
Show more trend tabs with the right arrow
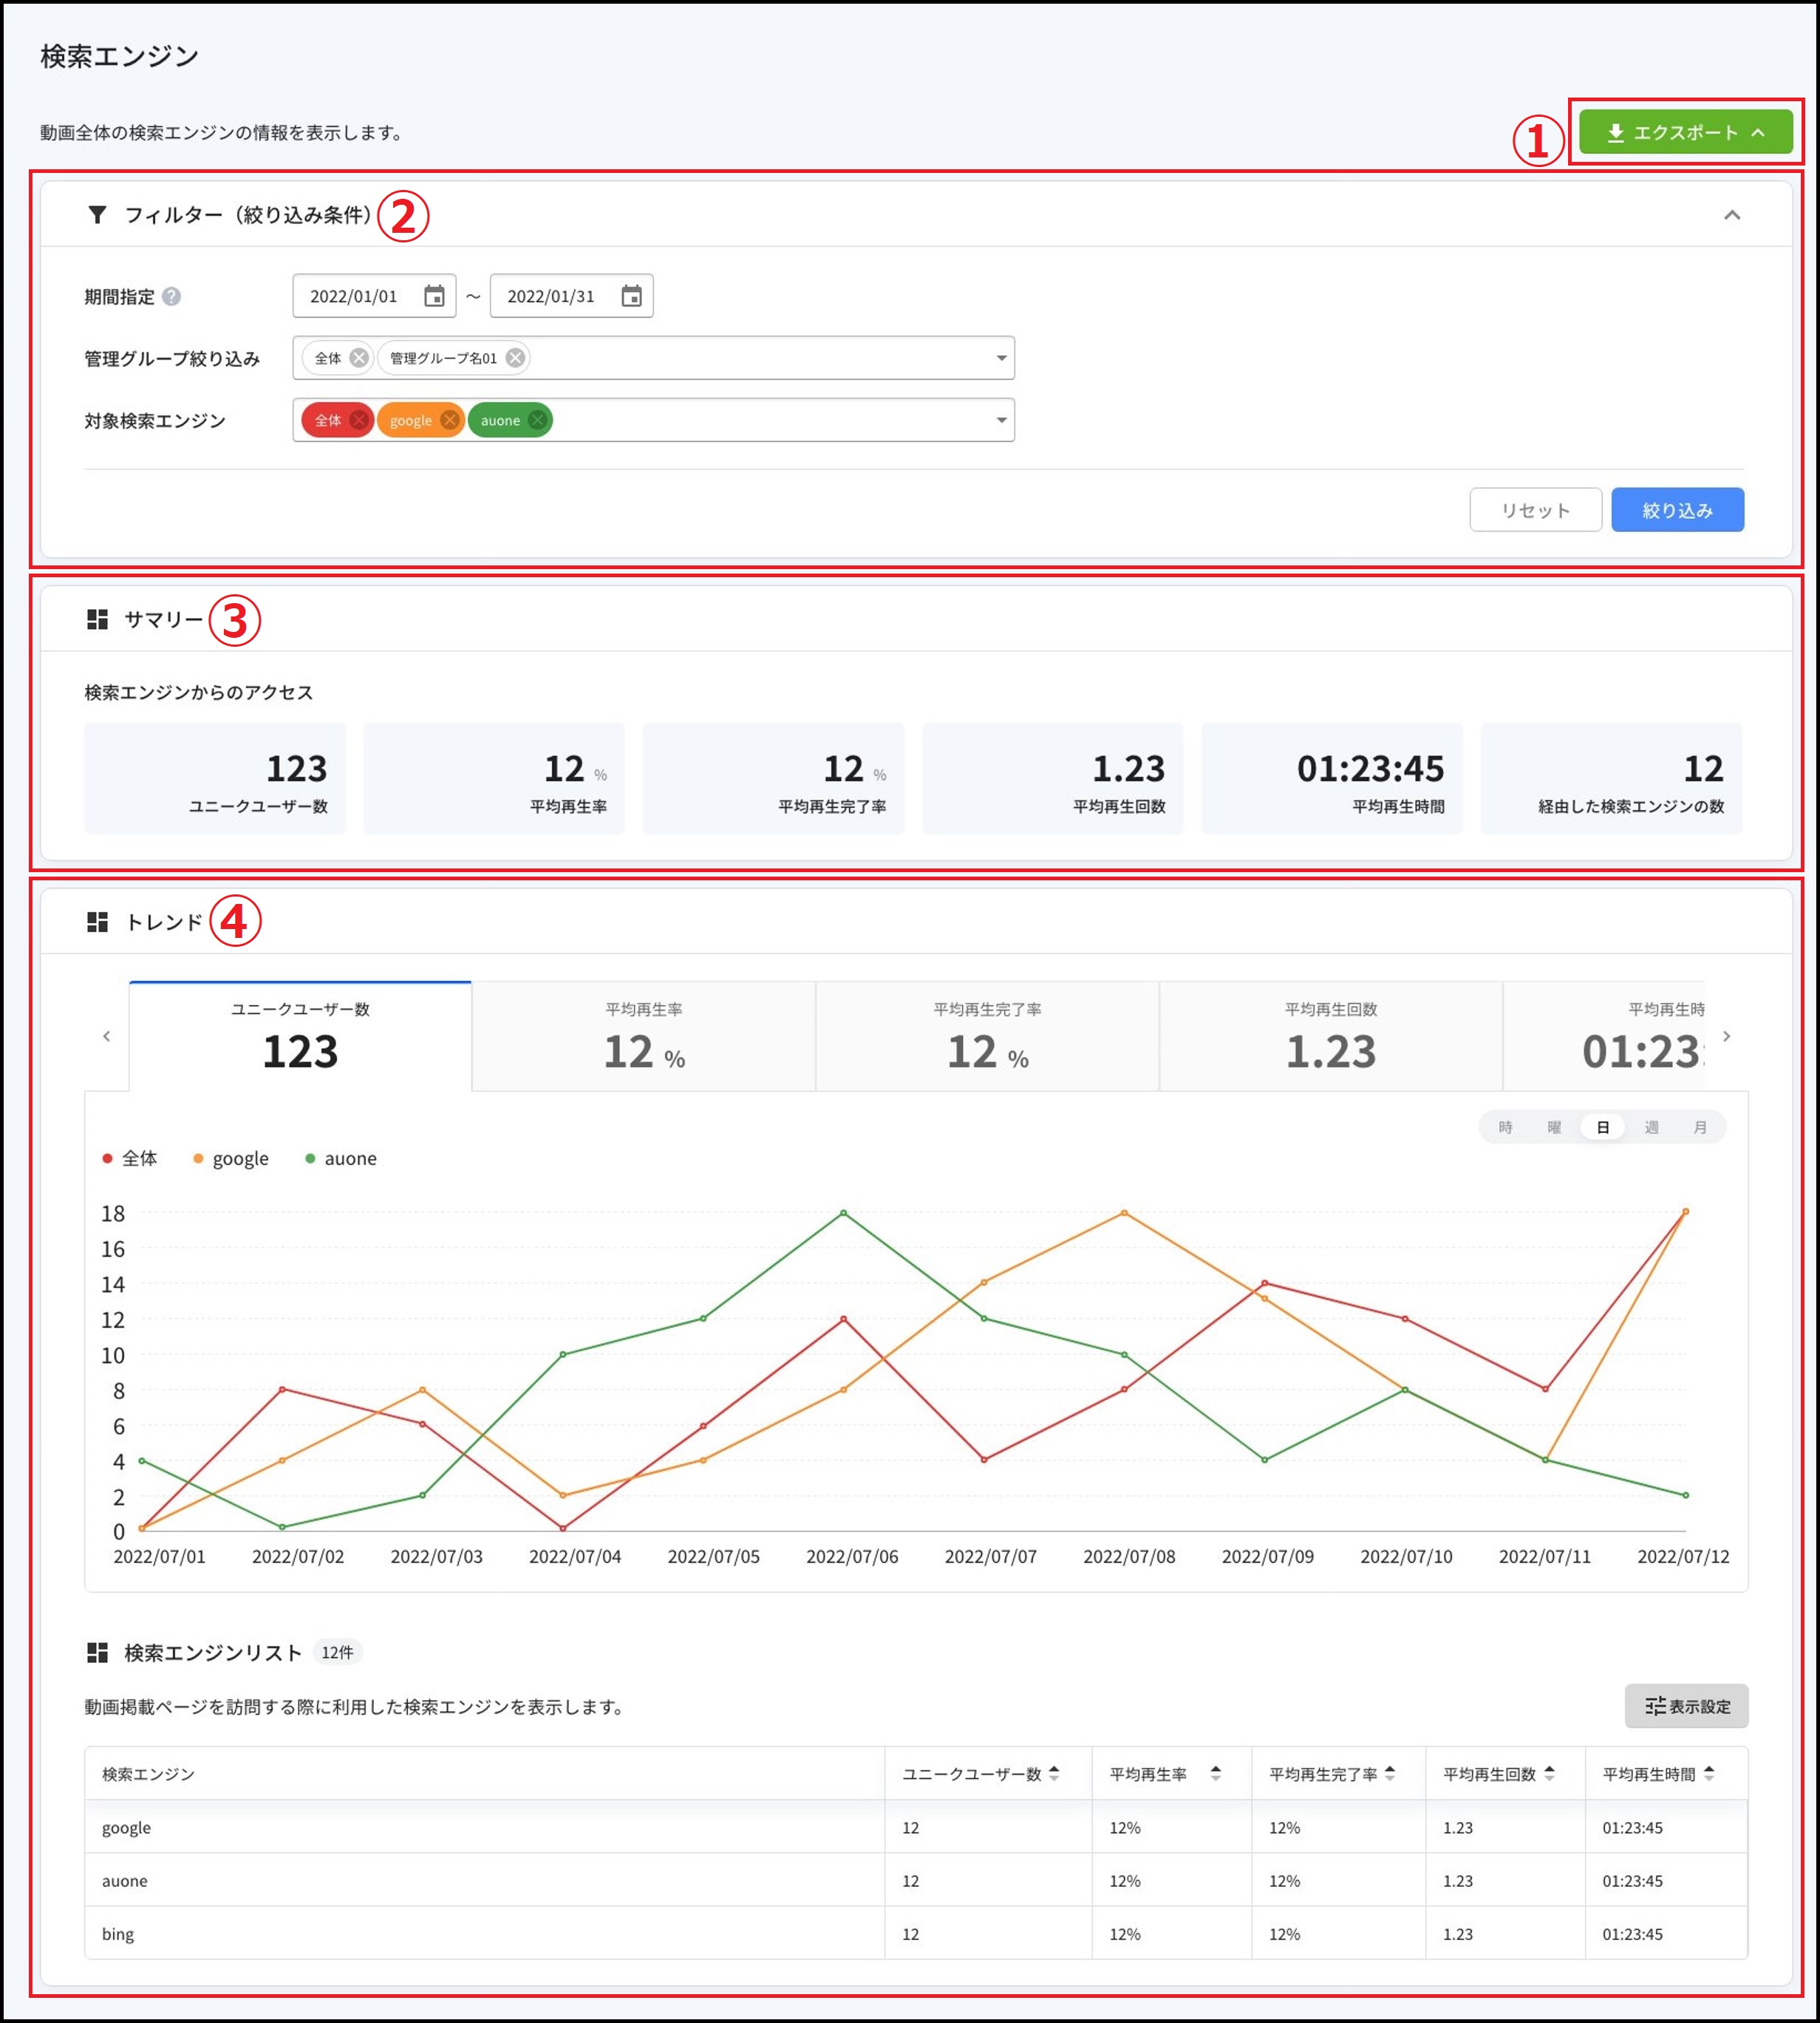[x=1726, y=1036]
